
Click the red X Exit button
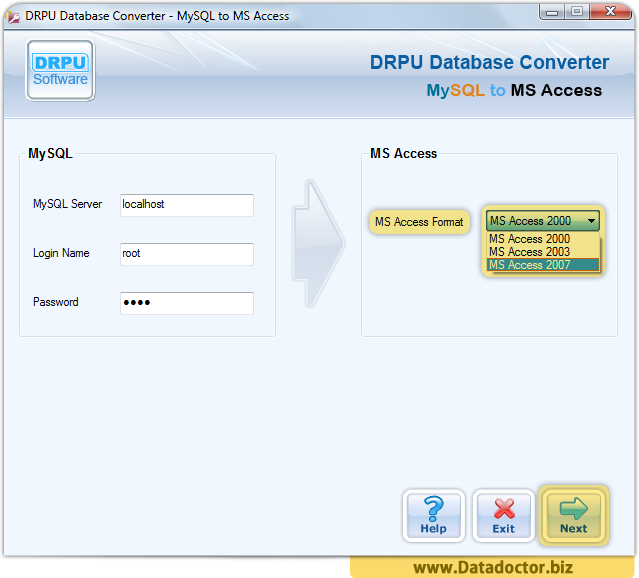click(x=504, y=516)
